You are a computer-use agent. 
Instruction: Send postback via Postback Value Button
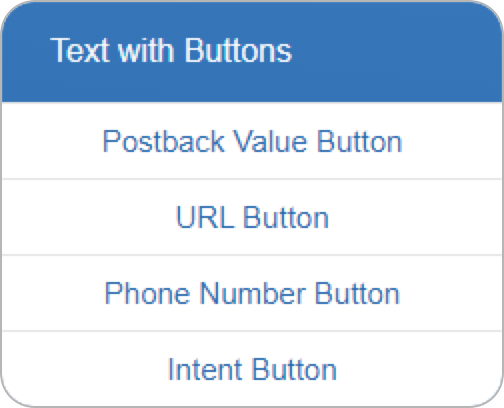pyautogui.click(x=252, y=141)
